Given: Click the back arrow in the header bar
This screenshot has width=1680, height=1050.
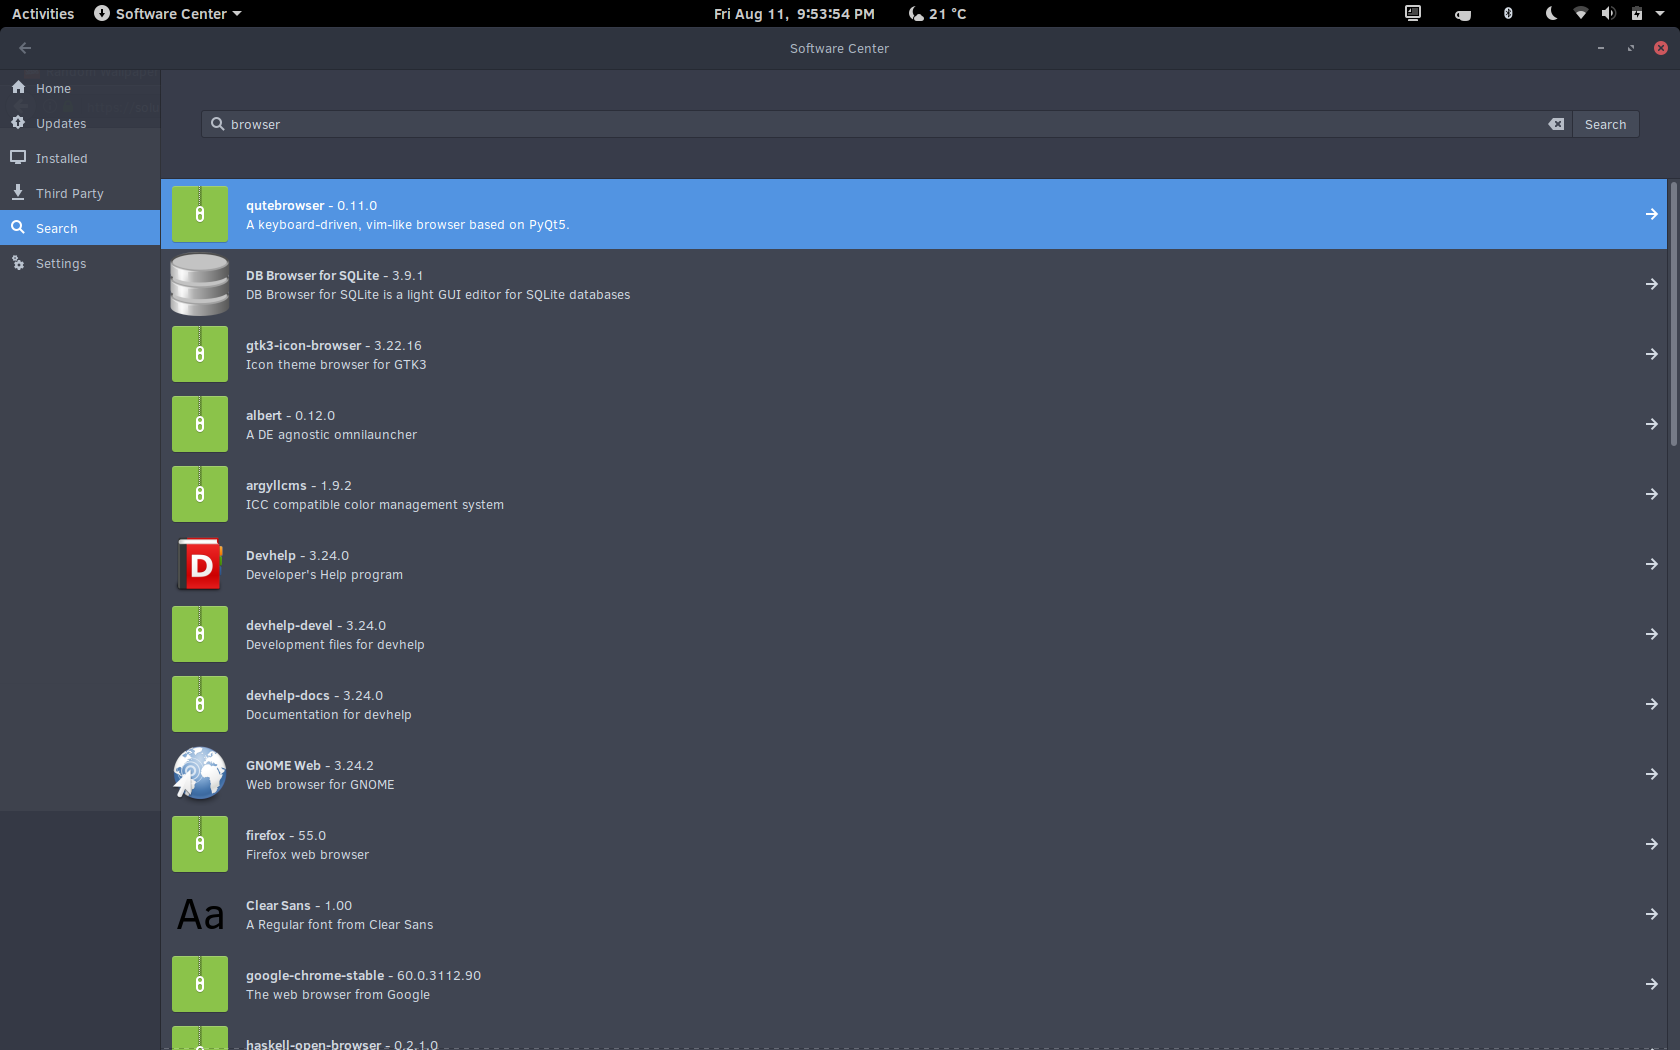Looking at the screenshot, I should point(25,48).
